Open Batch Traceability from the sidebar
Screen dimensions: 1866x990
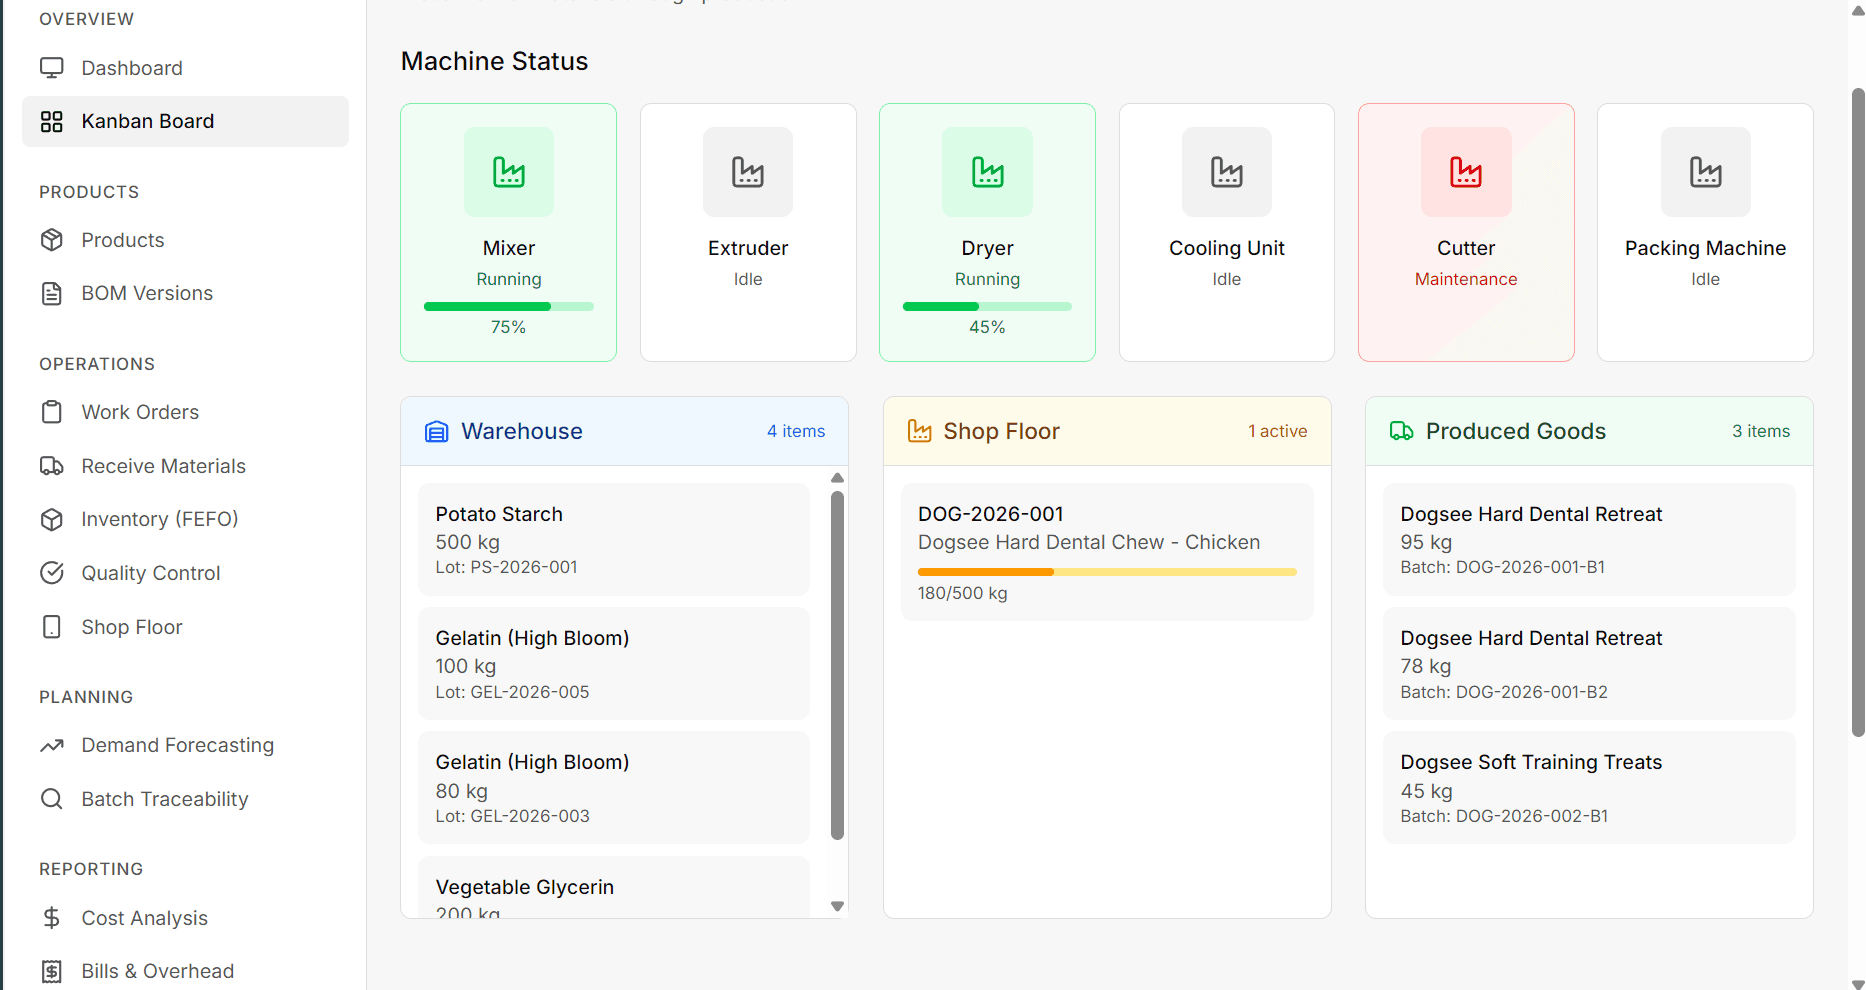[x=165, y=798]
